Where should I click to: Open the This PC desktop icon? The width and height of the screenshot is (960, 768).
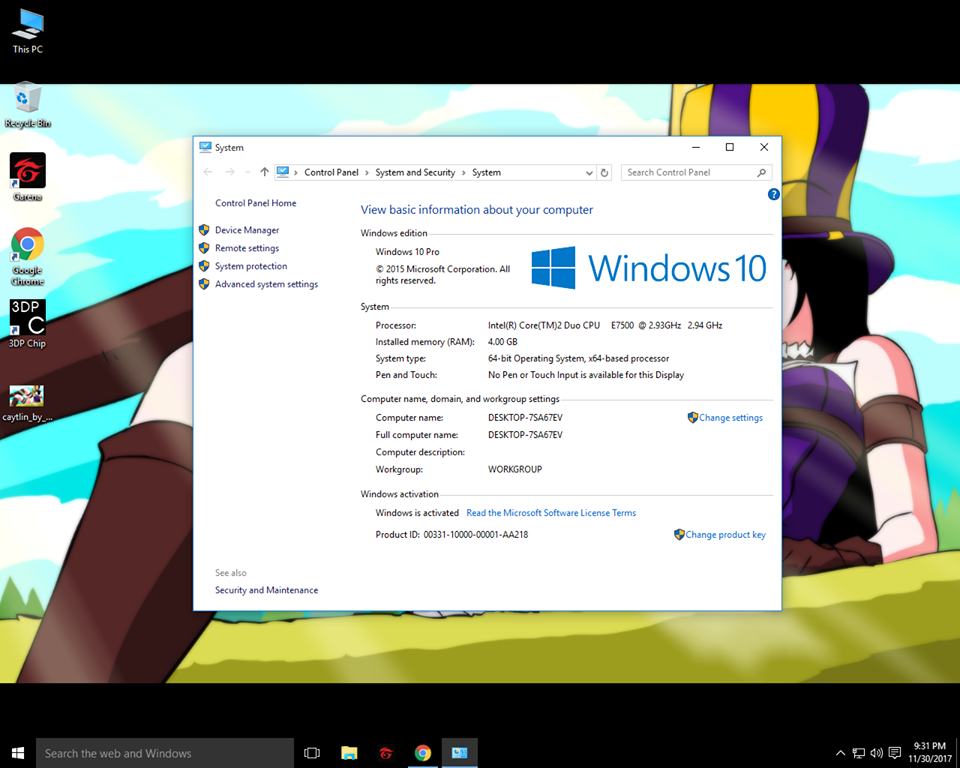click(x=28, y=32)
